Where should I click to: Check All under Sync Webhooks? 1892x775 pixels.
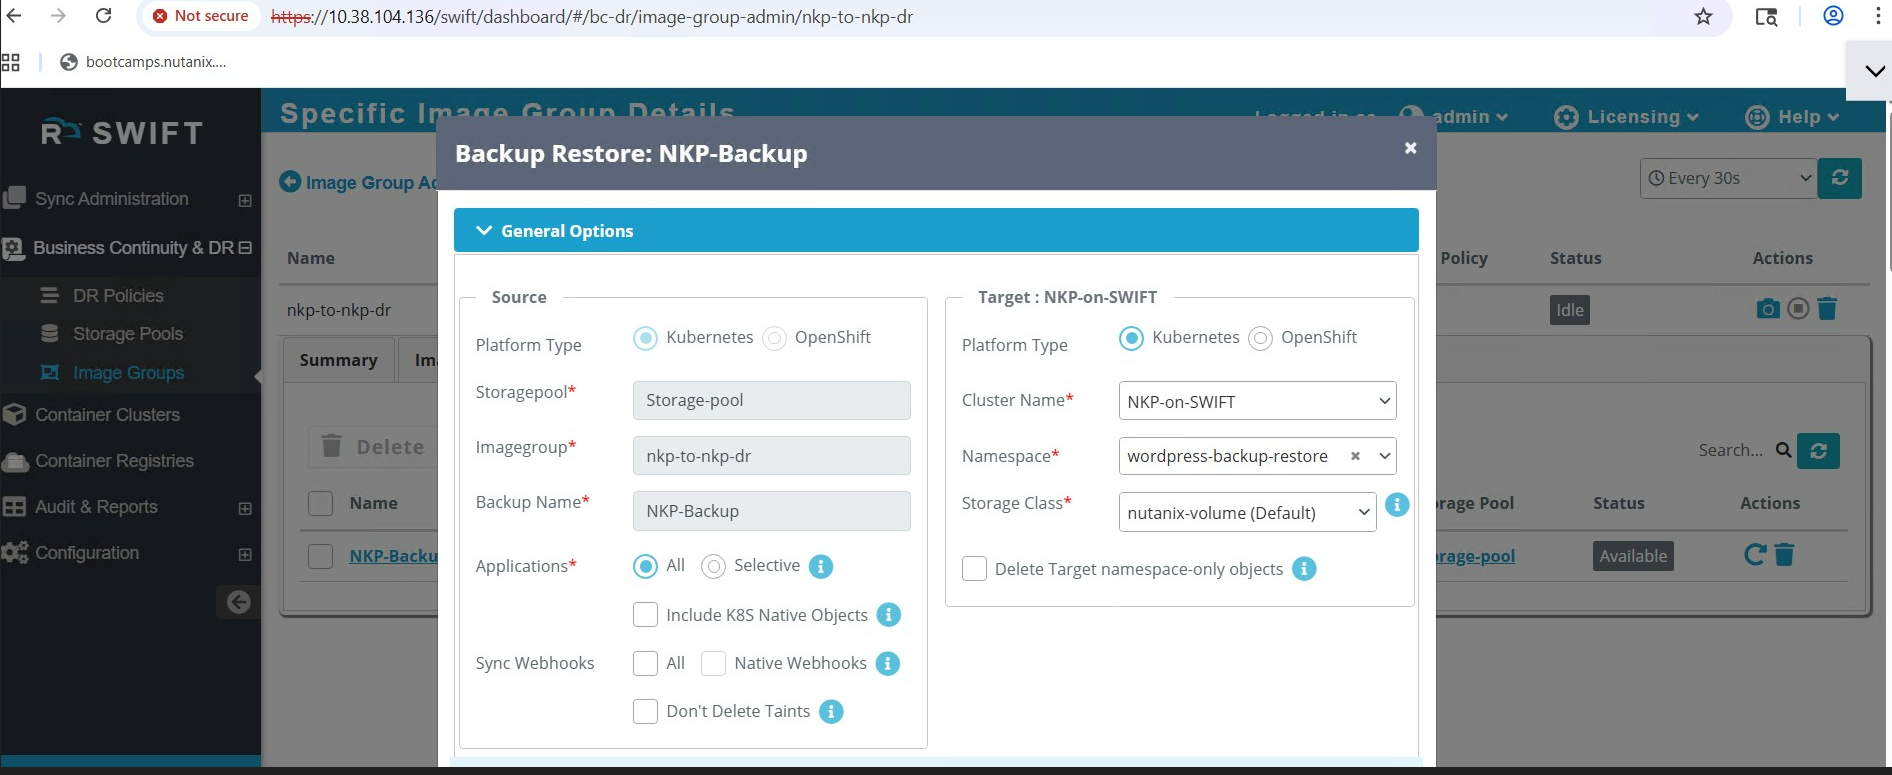646,663
